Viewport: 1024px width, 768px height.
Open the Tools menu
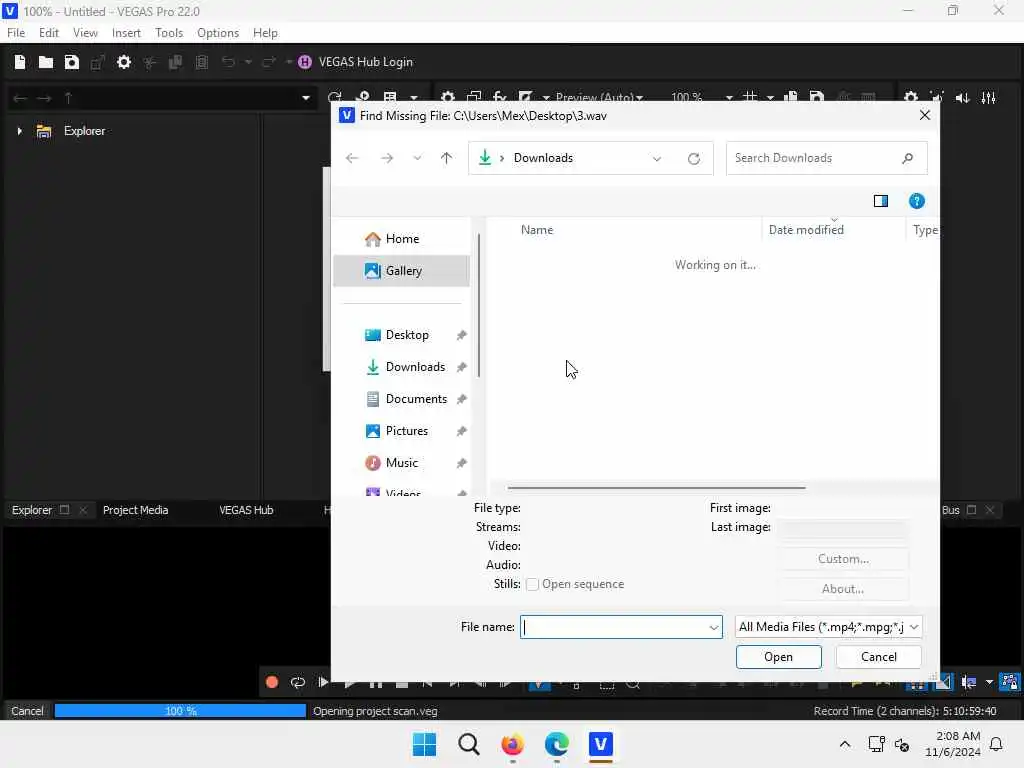[x=168, y=33]
